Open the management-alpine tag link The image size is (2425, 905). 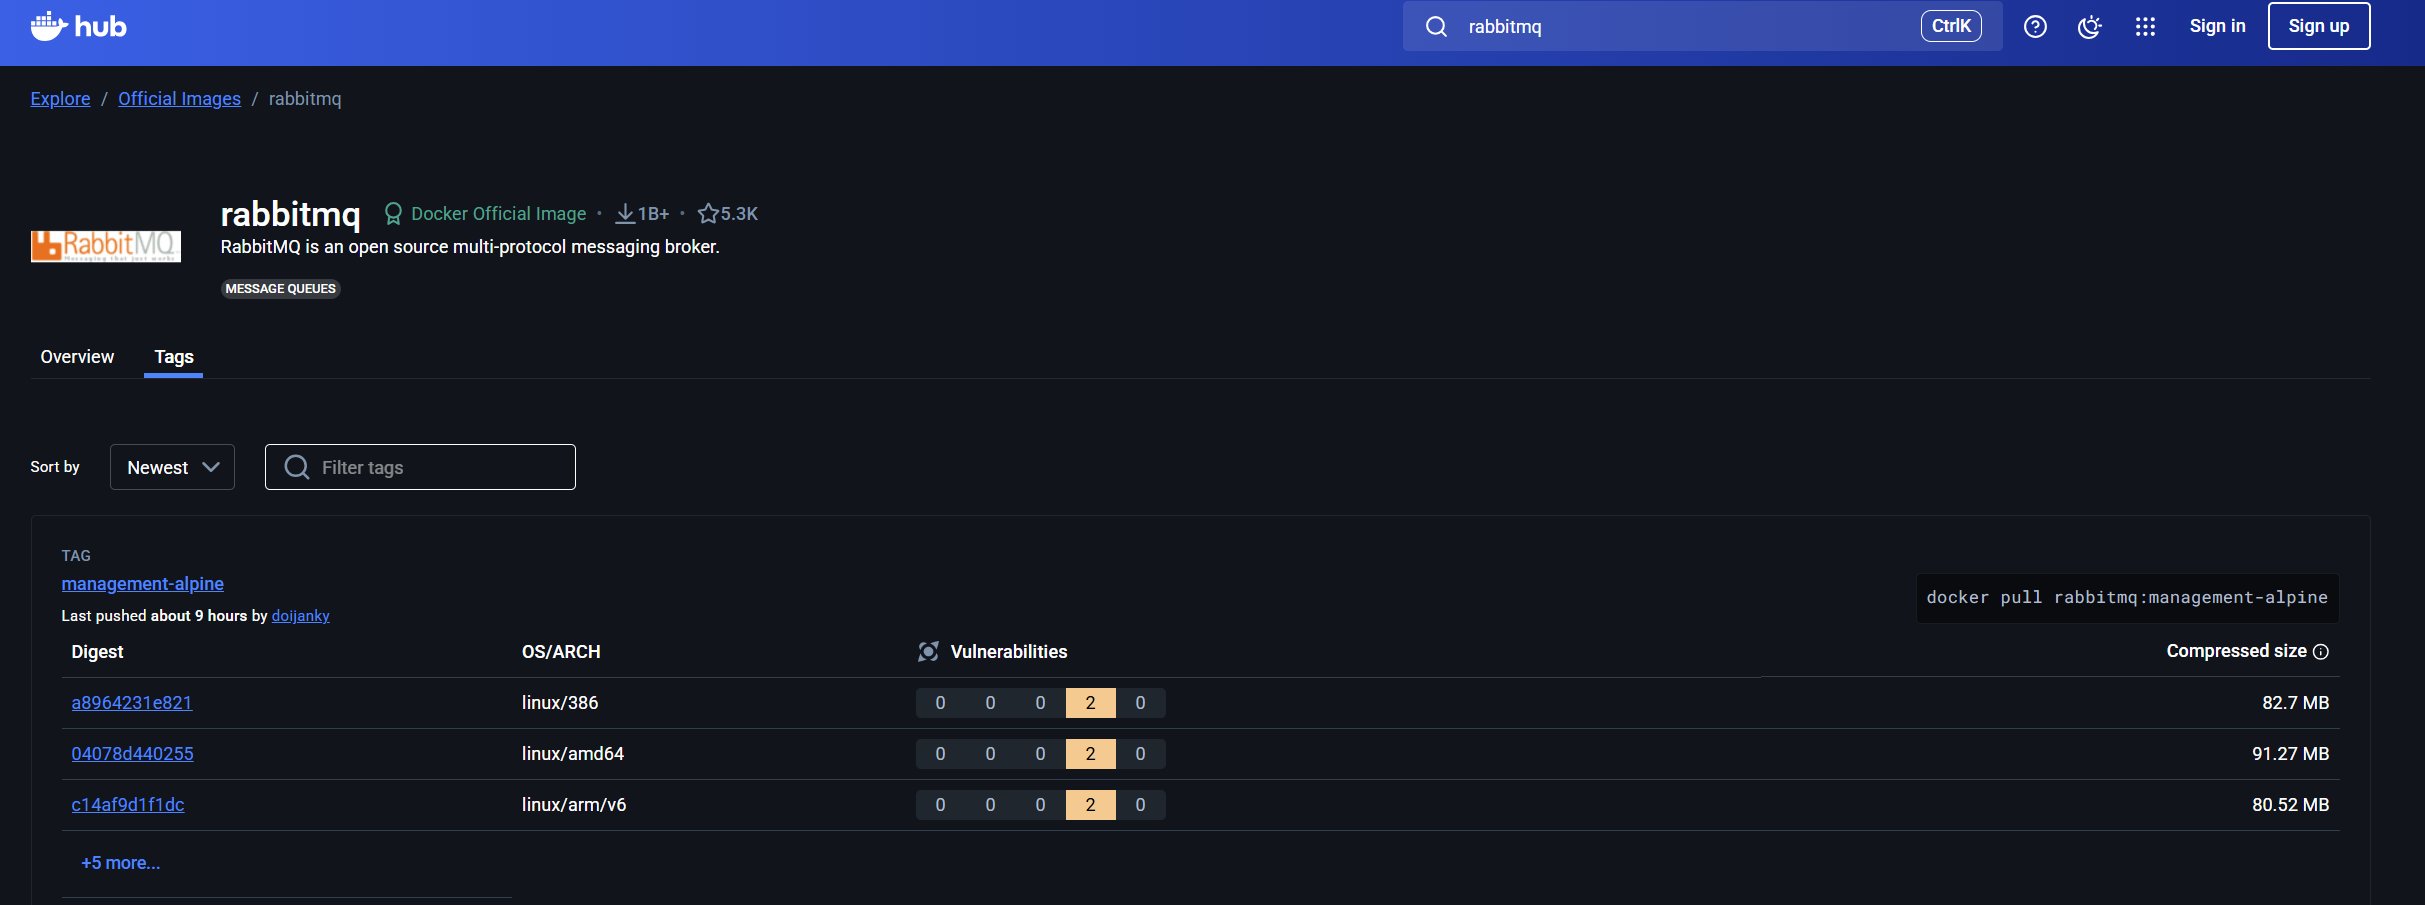click(x=143, y=584)
